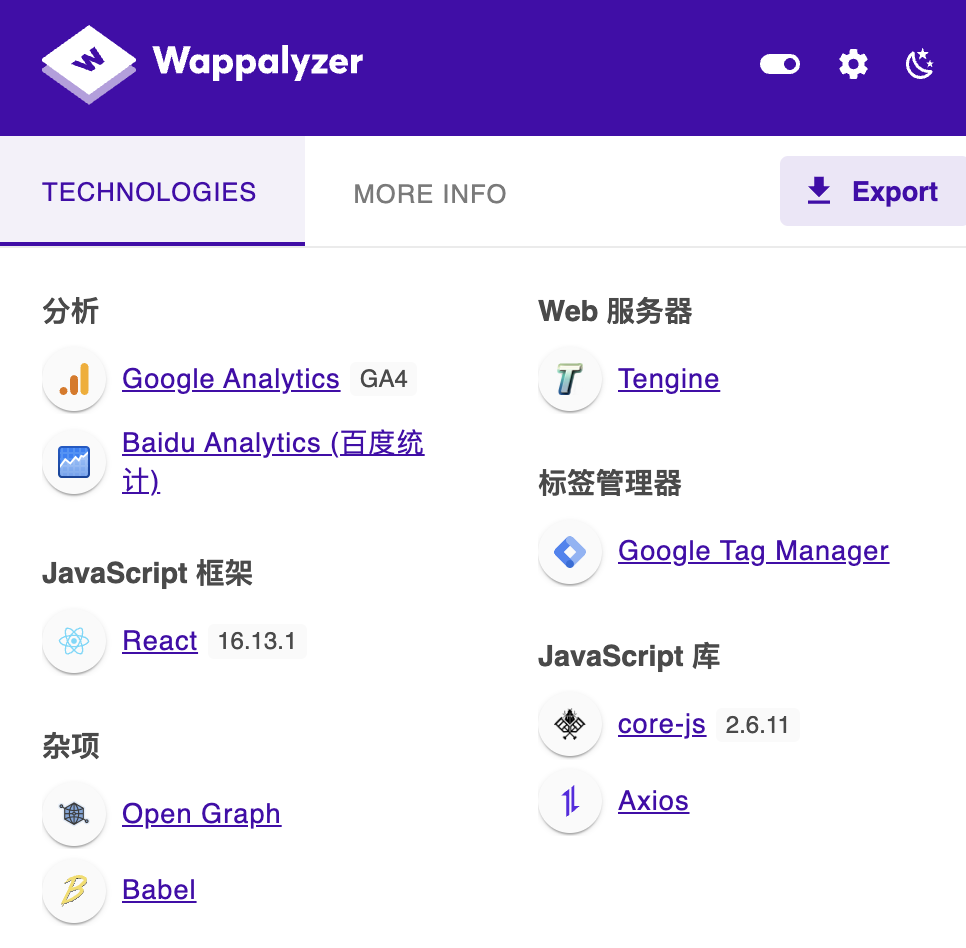The height and width of the screenshot is (948, 966).
Task: Open settings via the gear icon
Action: coord(853,64)
